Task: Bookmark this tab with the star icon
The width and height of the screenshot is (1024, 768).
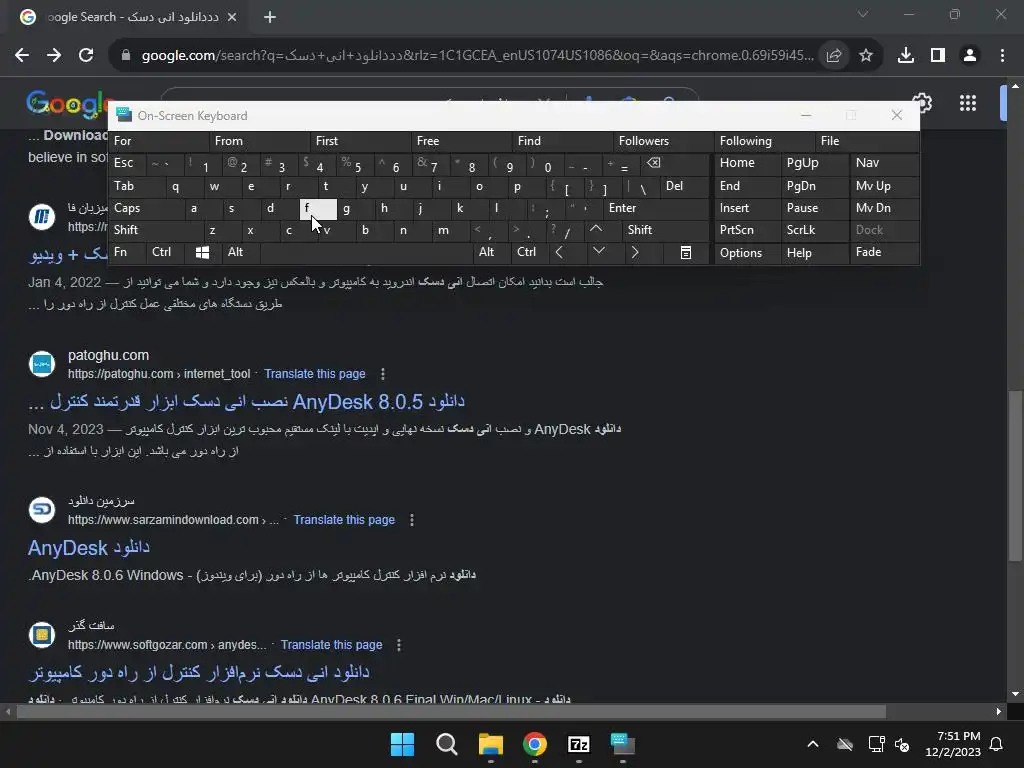Action: (866, 56)
